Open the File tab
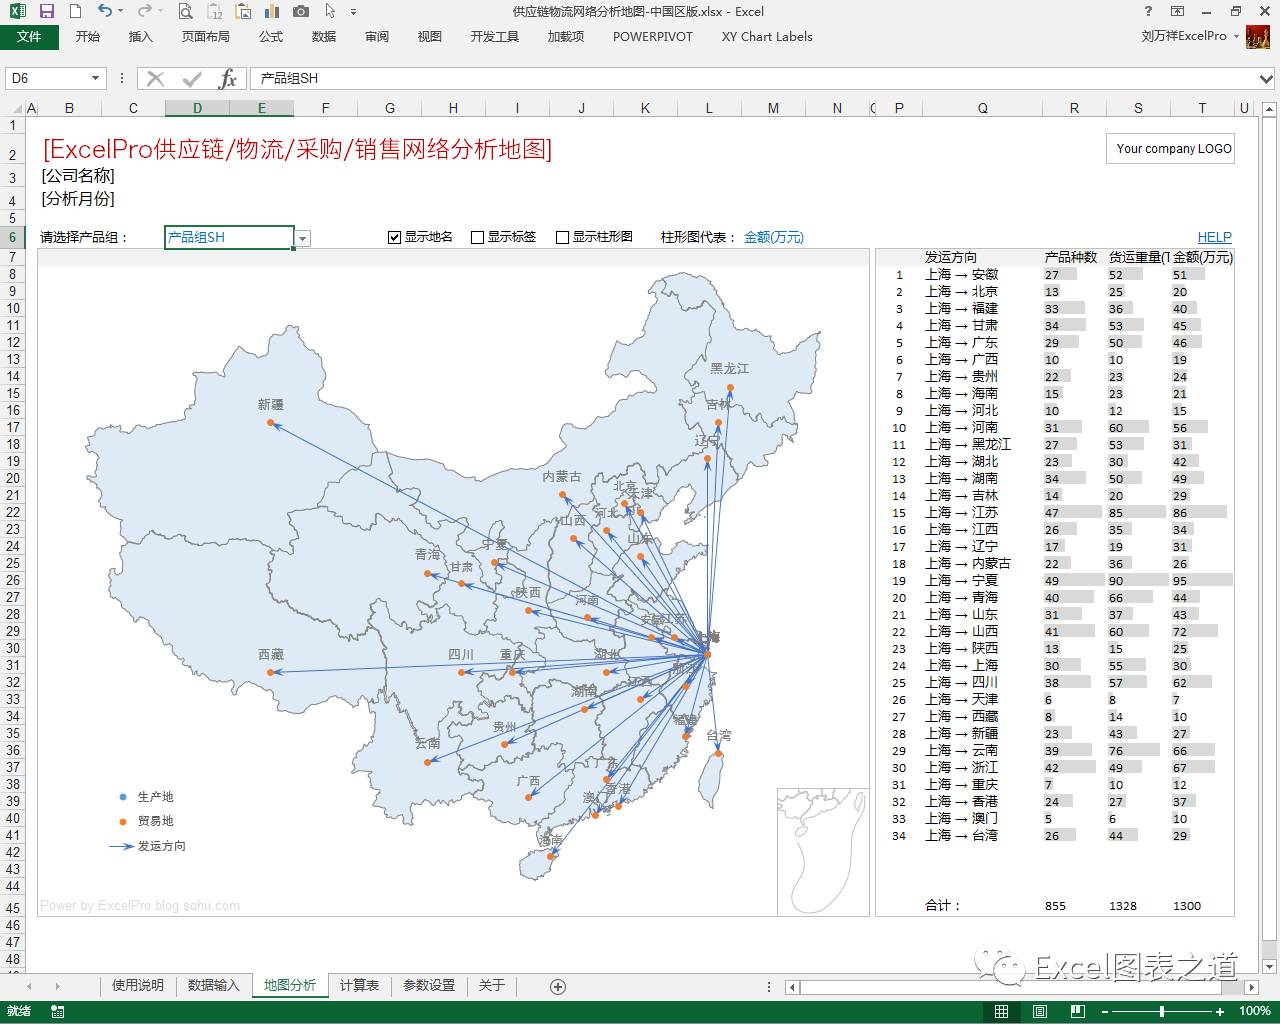Screen dimensions: 1280x1024 coord(29,36)
